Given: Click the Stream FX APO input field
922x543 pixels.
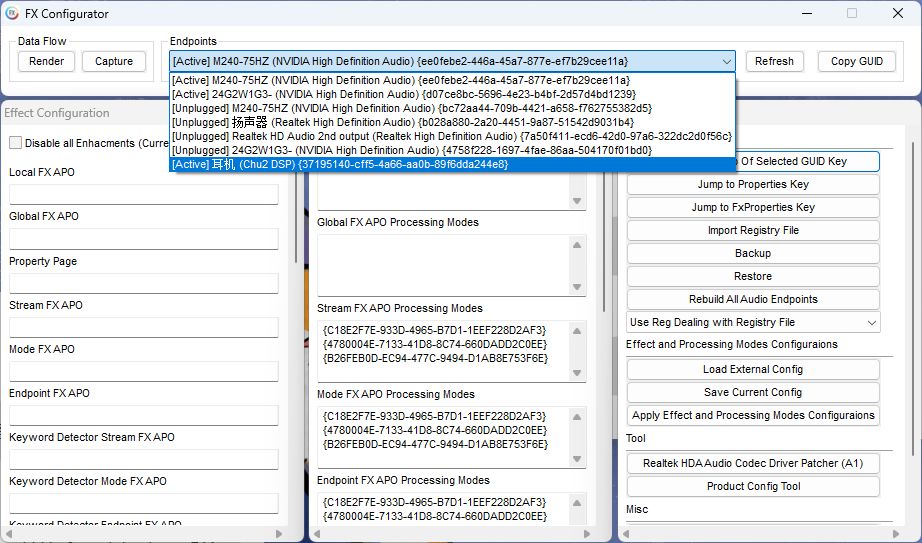Looking at the screenshot, I should pyautogui.click(x=144, y=327).
